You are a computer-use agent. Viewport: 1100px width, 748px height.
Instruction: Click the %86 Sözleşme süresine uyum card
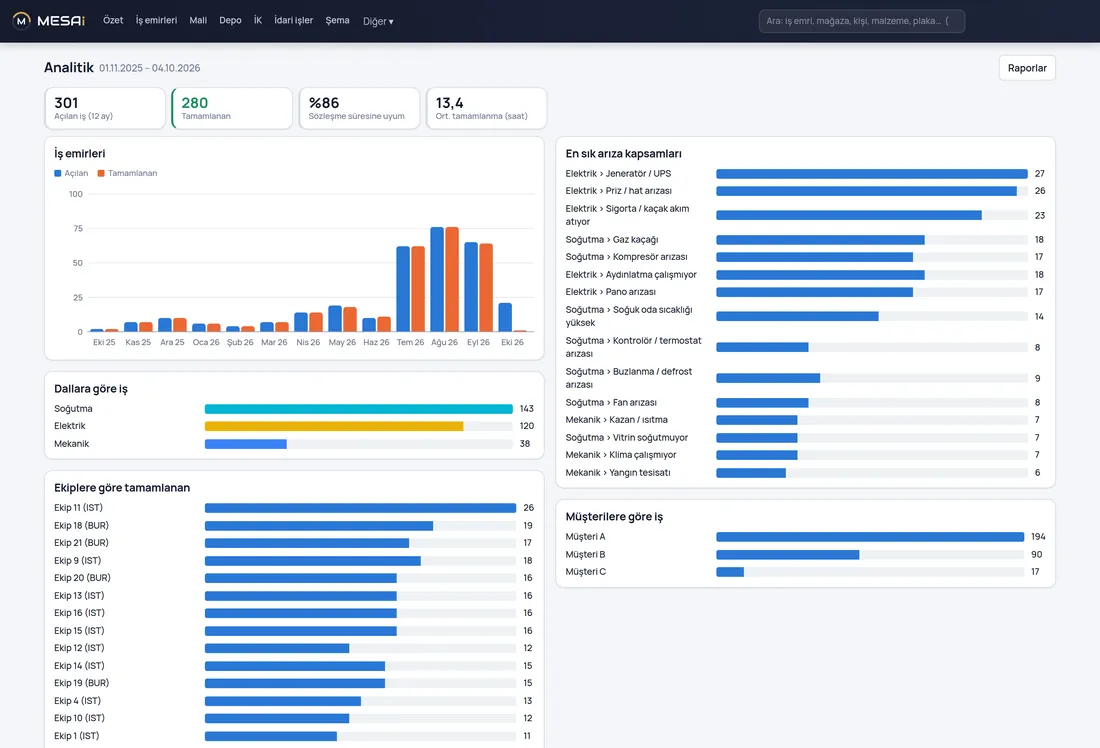pos(359,108)
